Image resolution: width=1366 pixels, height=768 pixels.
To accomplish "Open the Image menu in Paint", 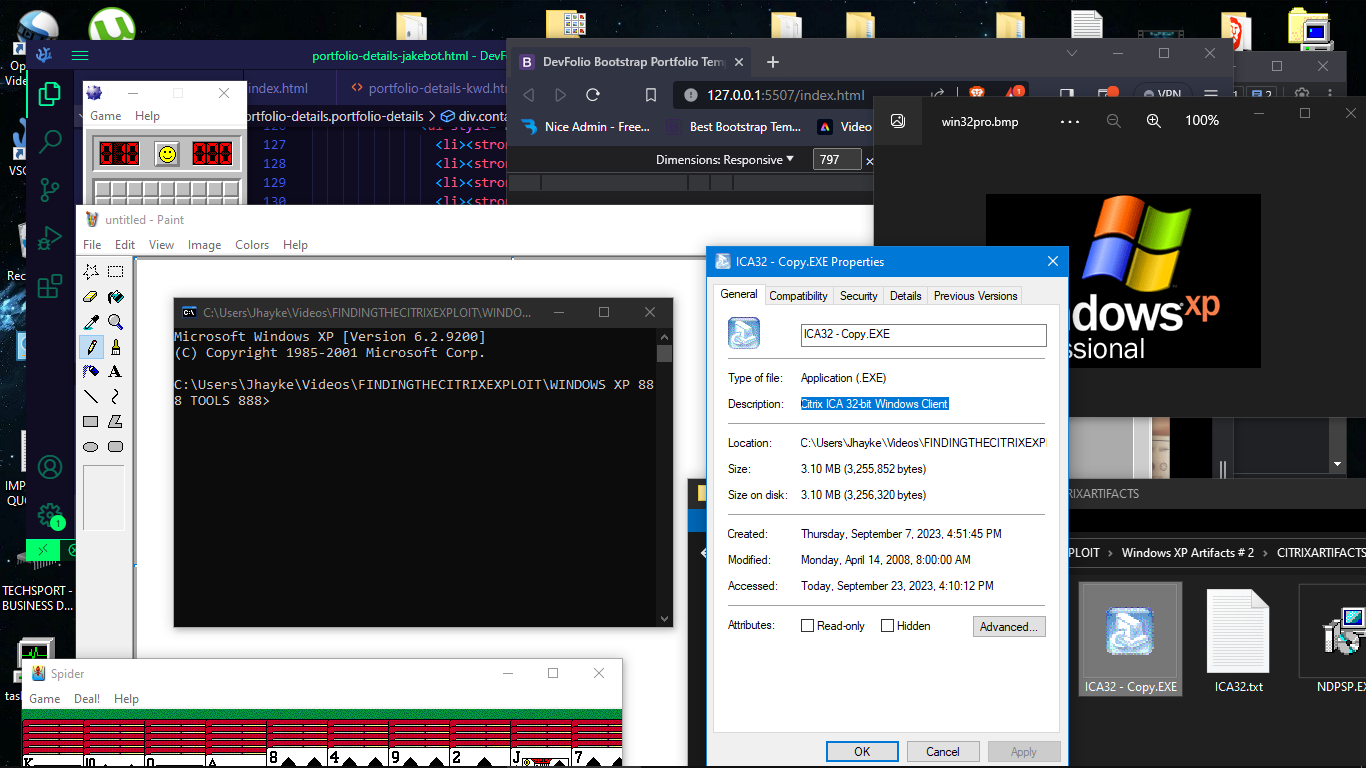I will (x=204, y=245).
